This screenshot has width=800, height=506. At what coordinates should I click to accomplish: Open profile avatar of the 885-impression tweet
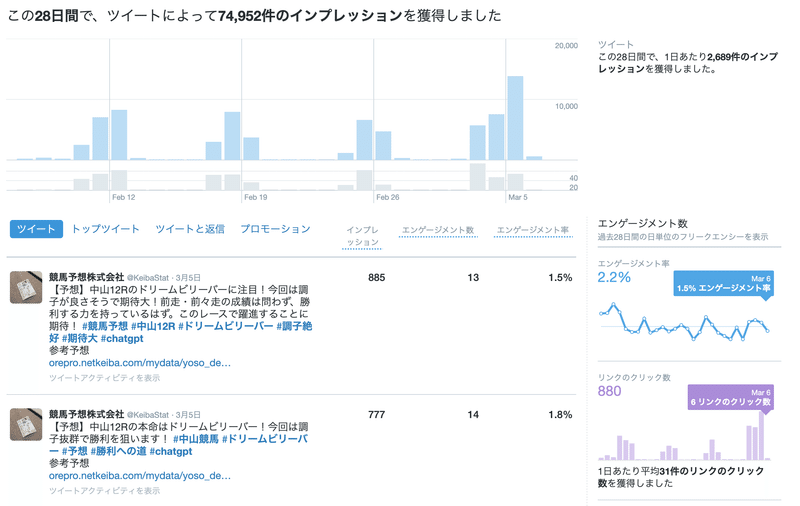[26, 287]
